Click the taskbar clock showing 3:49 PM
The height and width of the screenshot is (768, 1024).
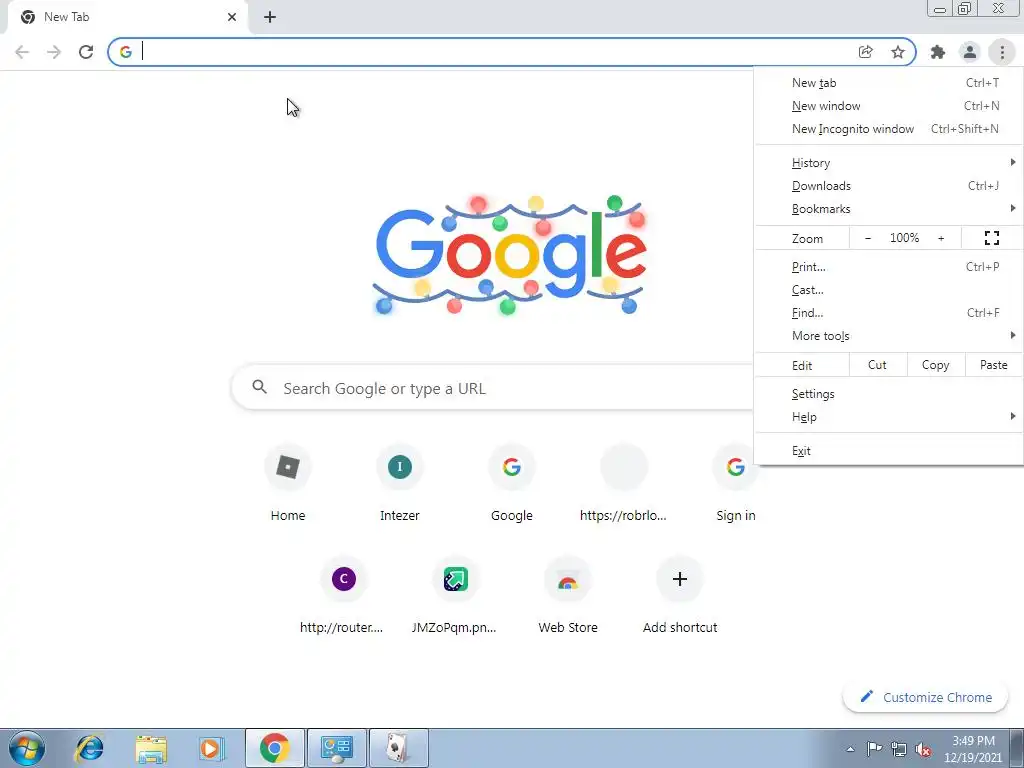pyautogui.click(x=973, y=749)
